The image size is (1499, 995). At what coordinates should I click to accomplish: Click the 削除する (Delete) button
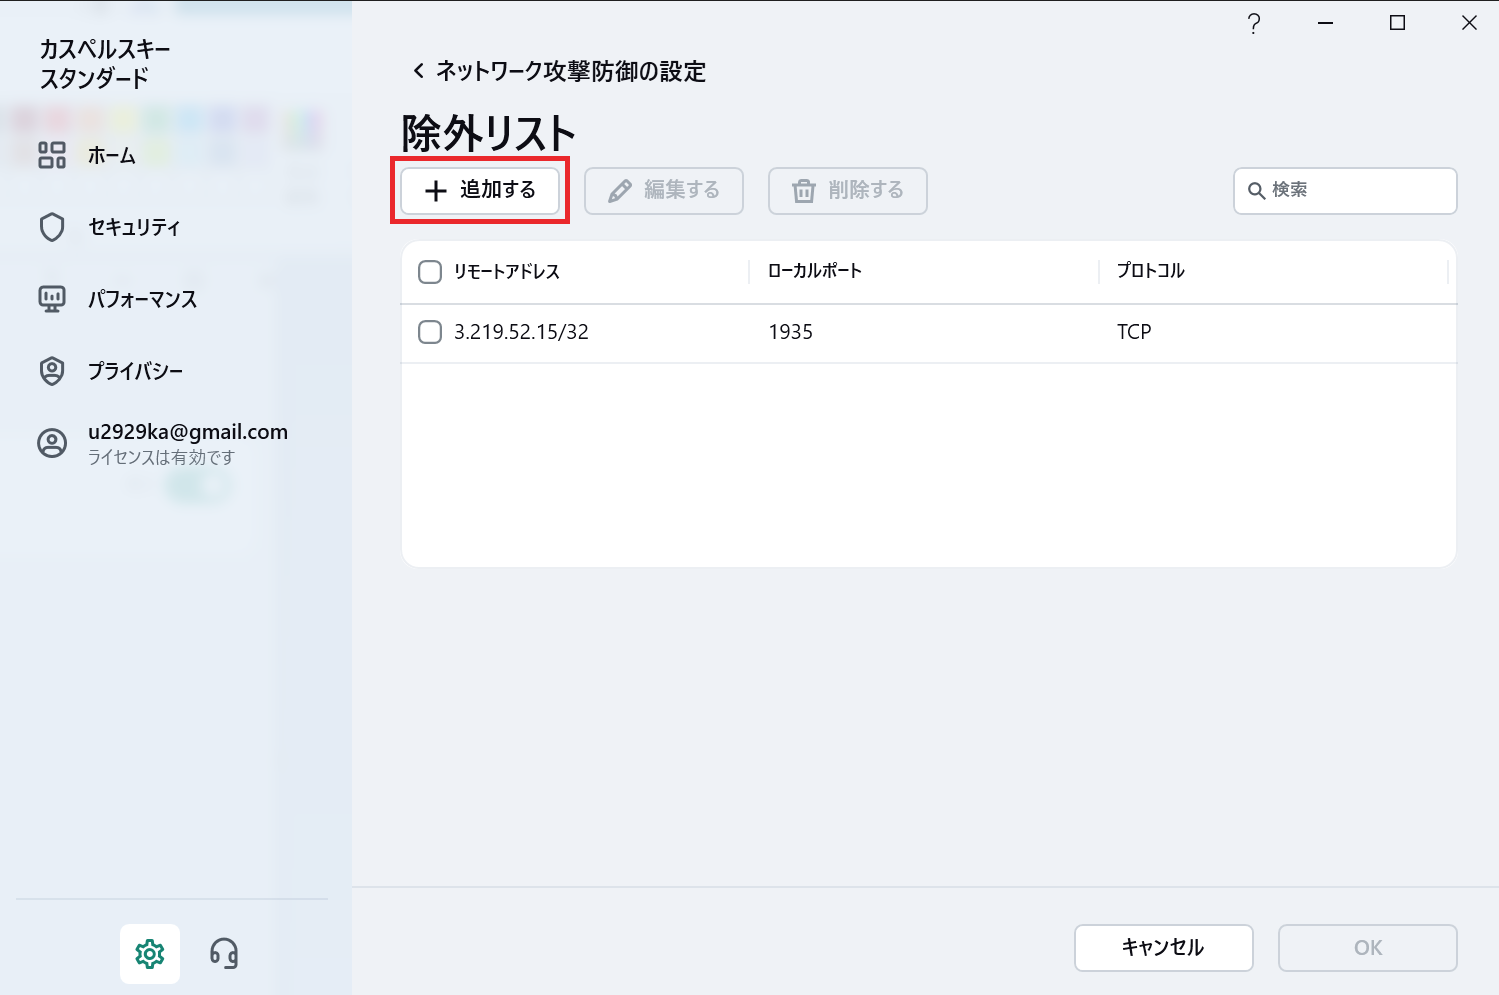point(848,190)
